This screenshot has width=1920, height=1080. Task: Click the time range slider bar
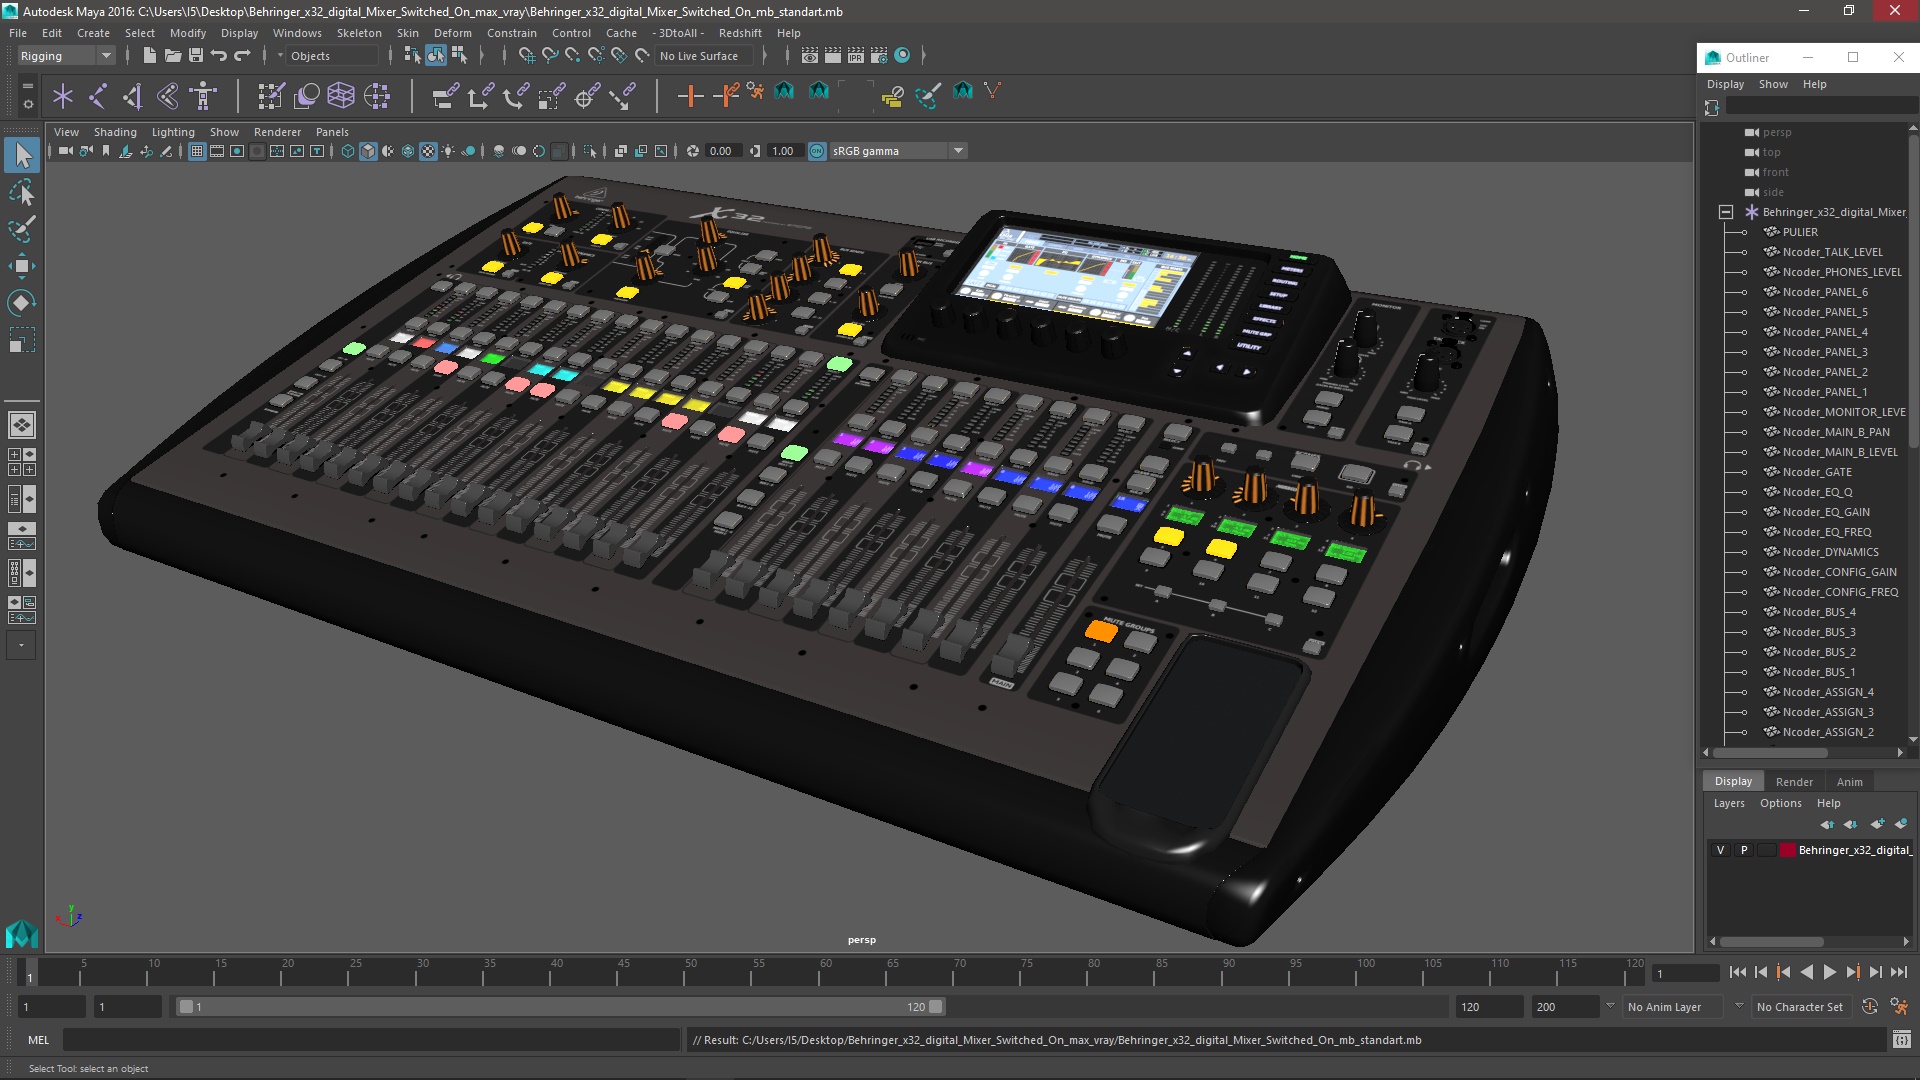(560, 1007)
